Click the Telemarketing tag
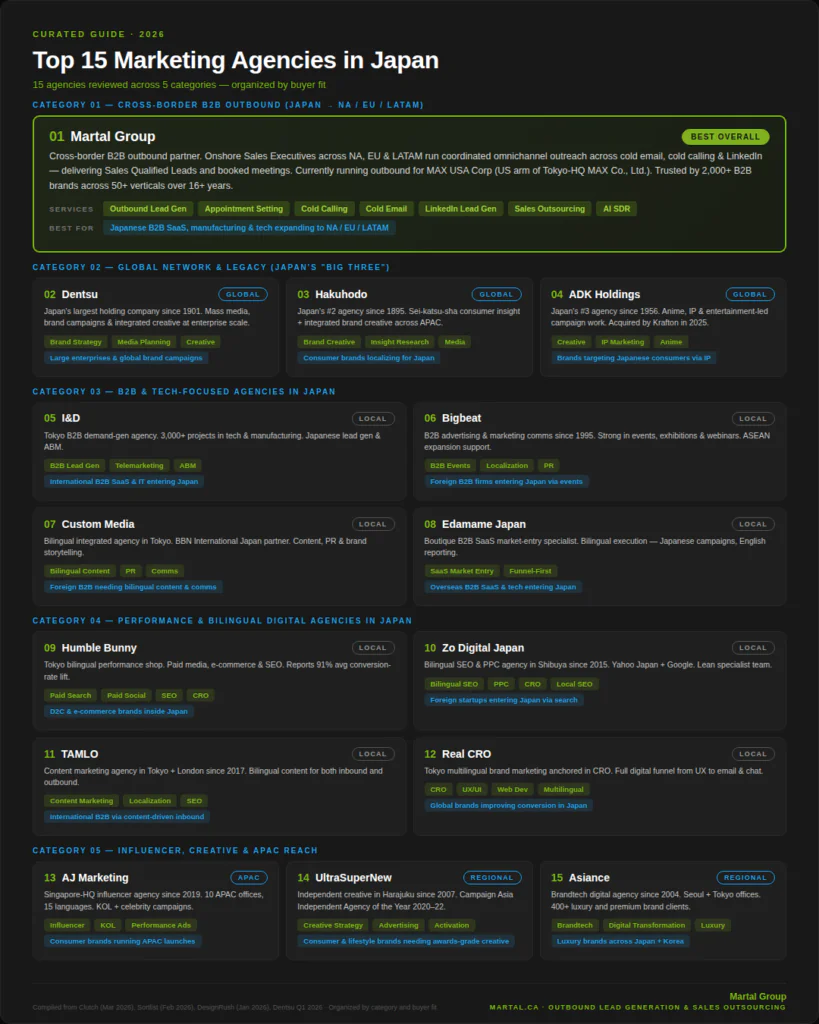The image size is (819, 1024). 139,466
